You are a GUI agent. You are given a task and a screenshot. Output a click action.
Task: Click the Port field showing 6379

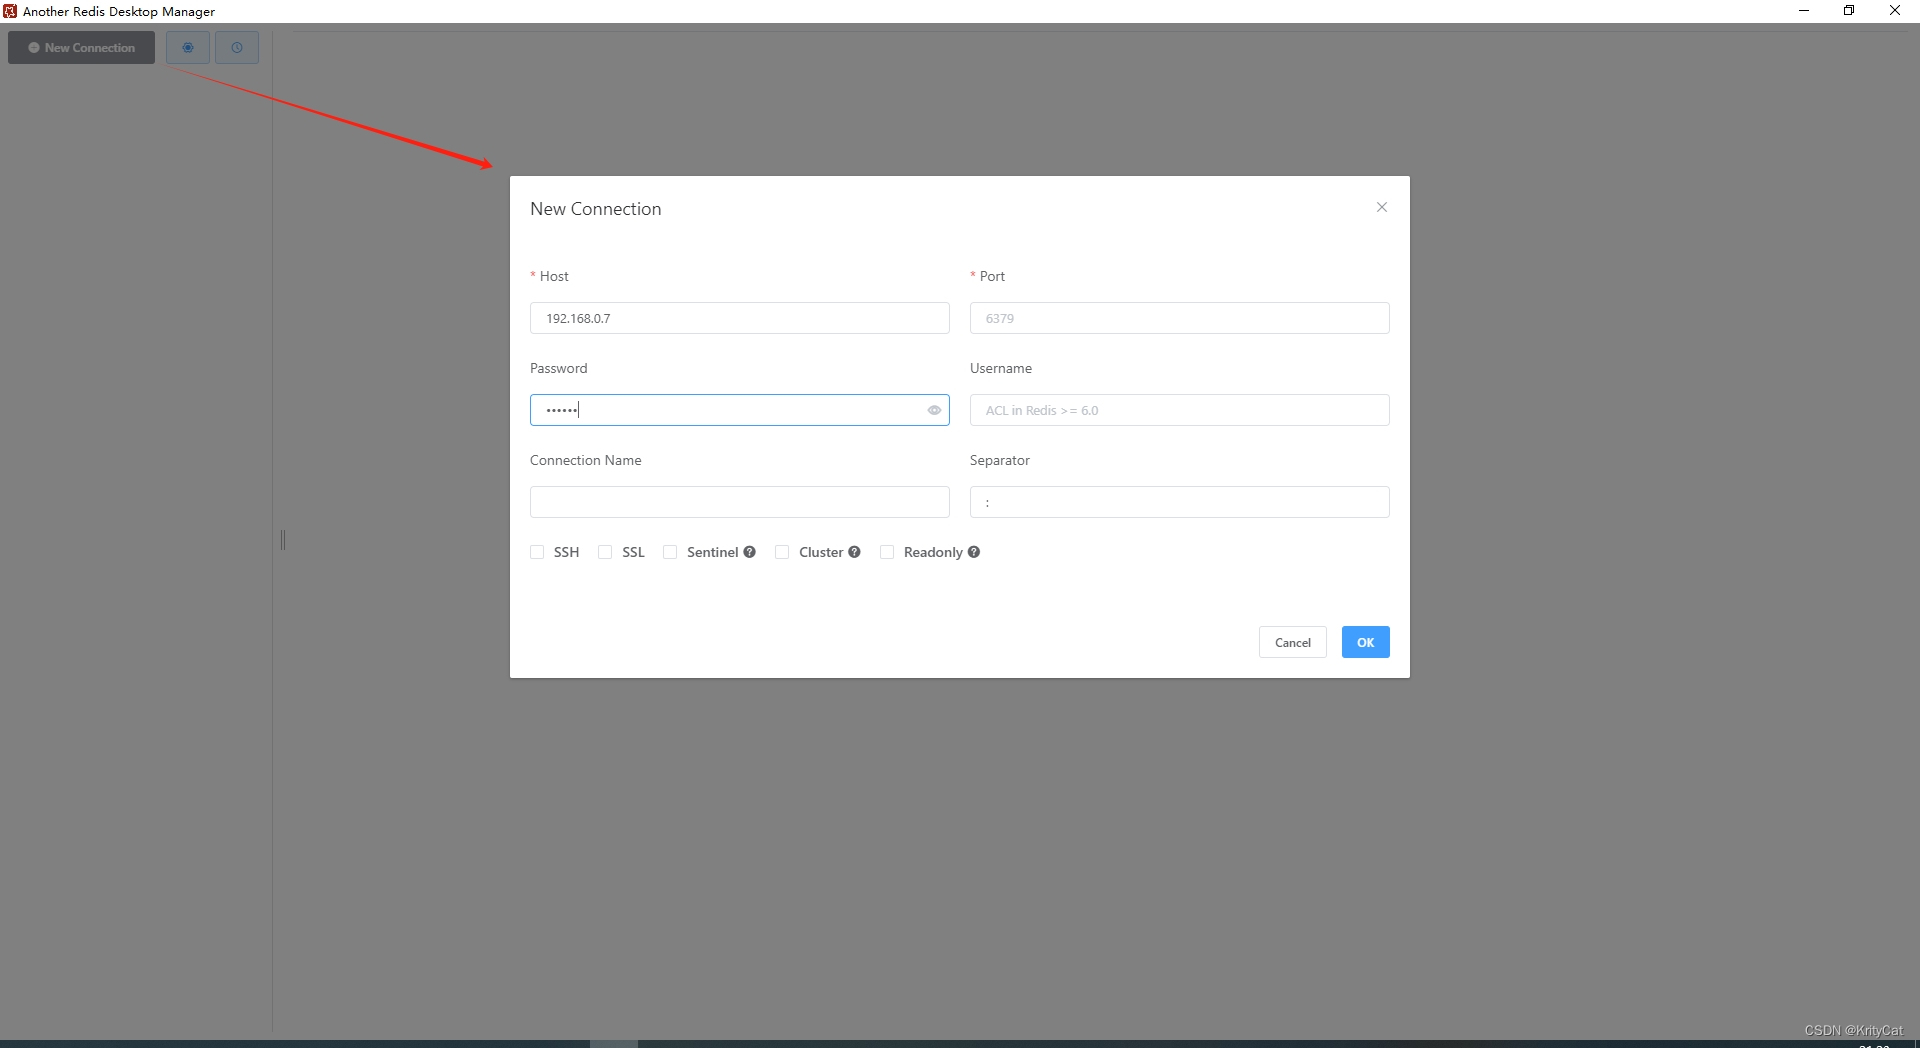click(1179, 318)
